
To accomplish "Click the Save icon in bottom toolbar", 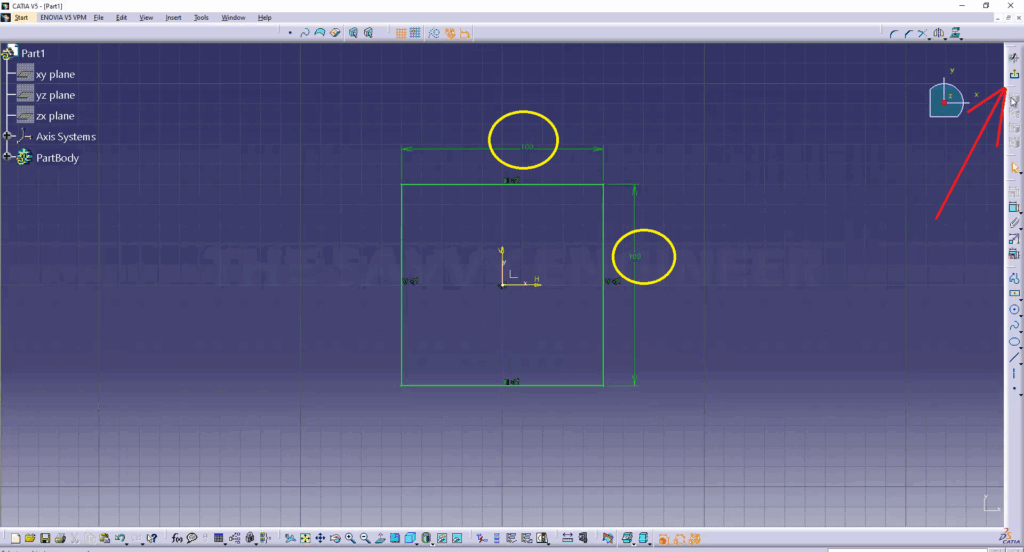I will click(44, 538).
